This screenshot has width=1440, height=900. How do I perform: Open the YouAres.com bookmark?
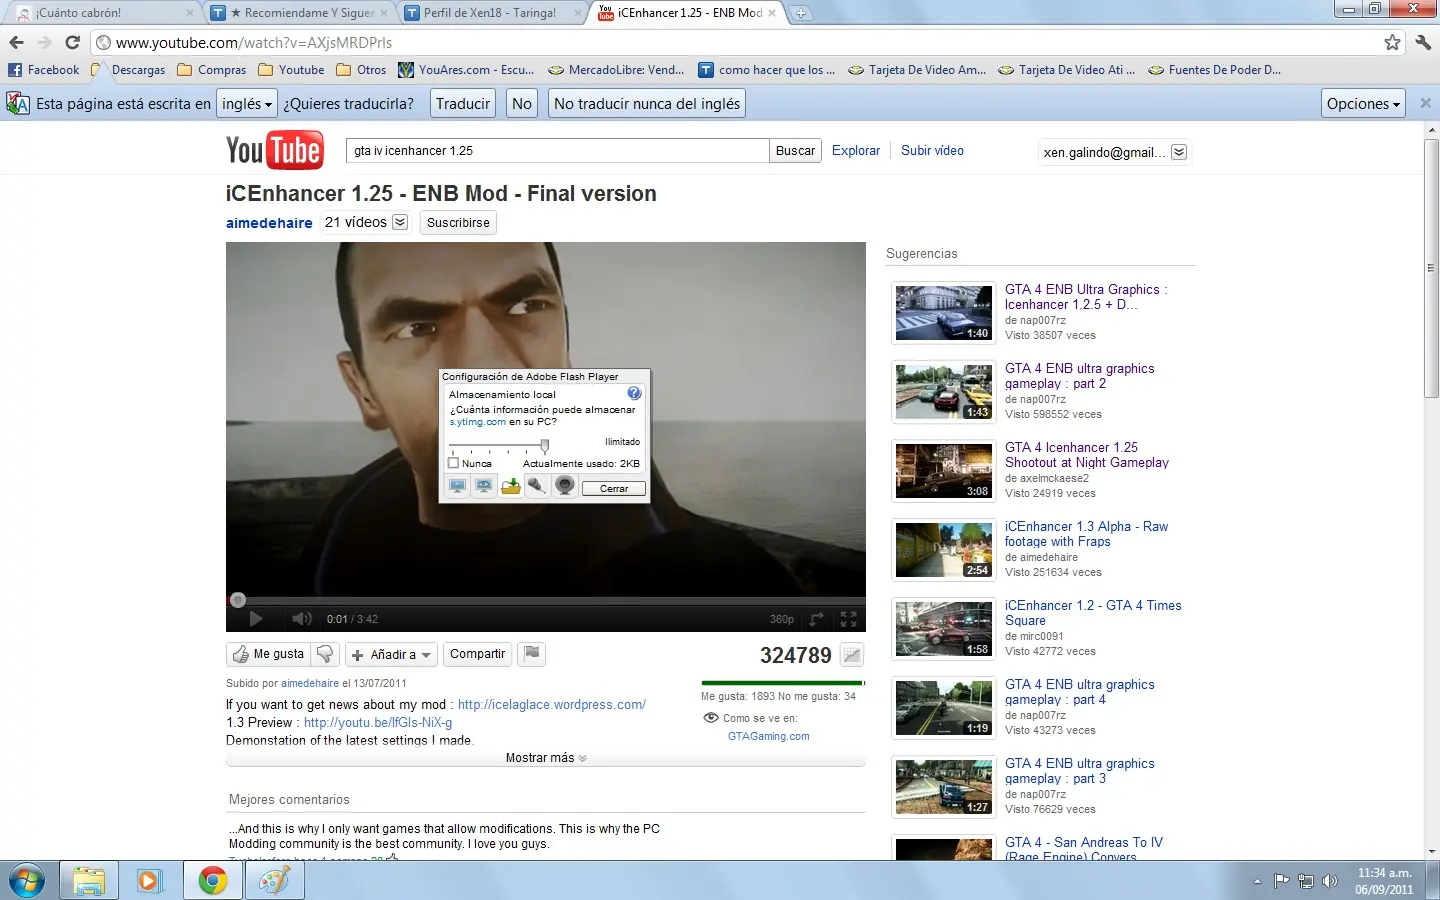[x=466, y=70]
